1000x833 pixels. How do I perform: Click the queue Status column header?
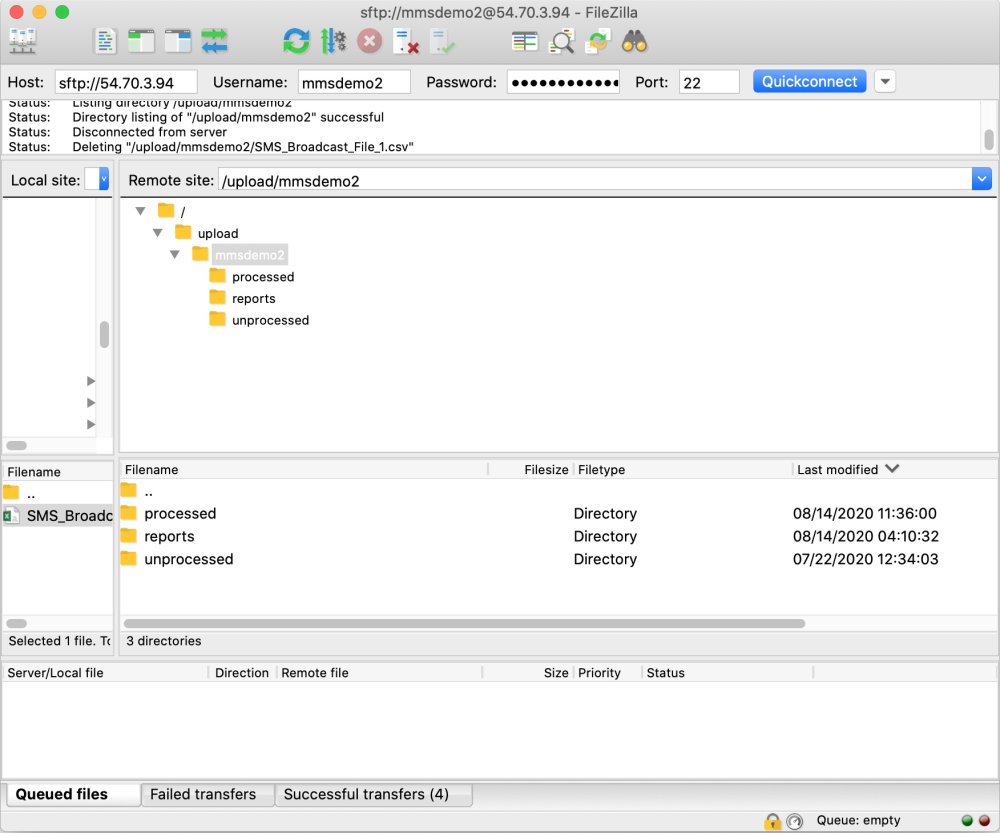(x=727, y=672)
